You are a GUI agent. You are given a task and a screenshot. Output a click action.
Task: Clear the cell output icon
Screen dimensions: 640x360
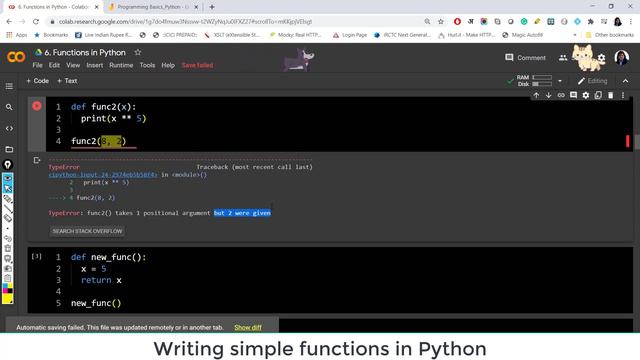(x=37, y=160)
